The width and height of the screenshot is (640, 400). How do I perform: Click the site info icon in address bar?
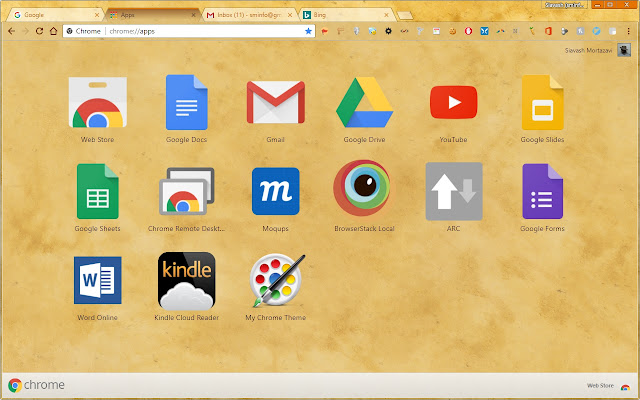click(70, 31)
